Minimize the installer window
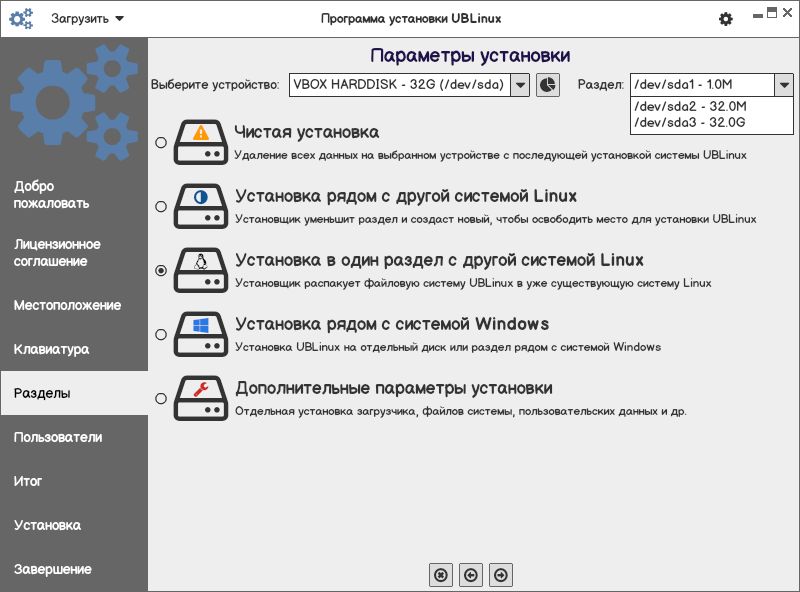This screenshot has height=592, width=800. click(758, 15)
